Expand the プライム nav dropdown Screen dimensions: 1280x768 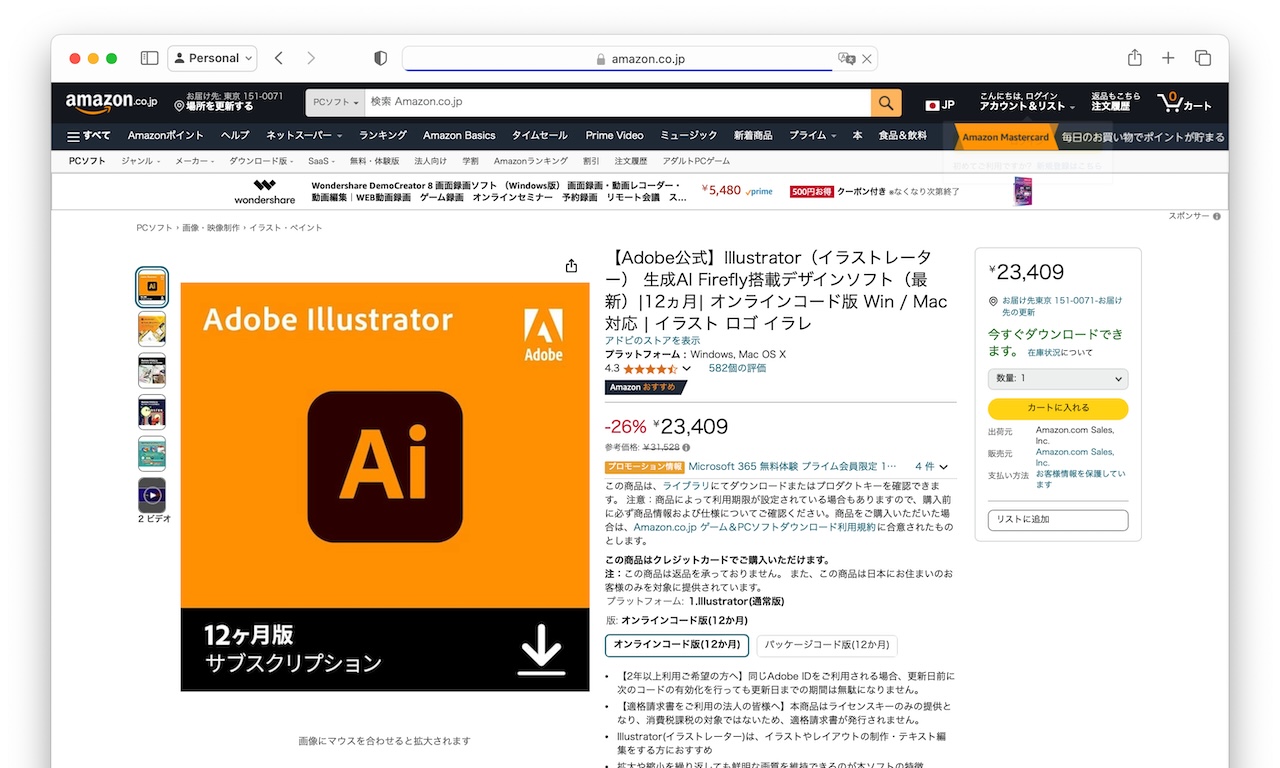(x=812, y=136)
